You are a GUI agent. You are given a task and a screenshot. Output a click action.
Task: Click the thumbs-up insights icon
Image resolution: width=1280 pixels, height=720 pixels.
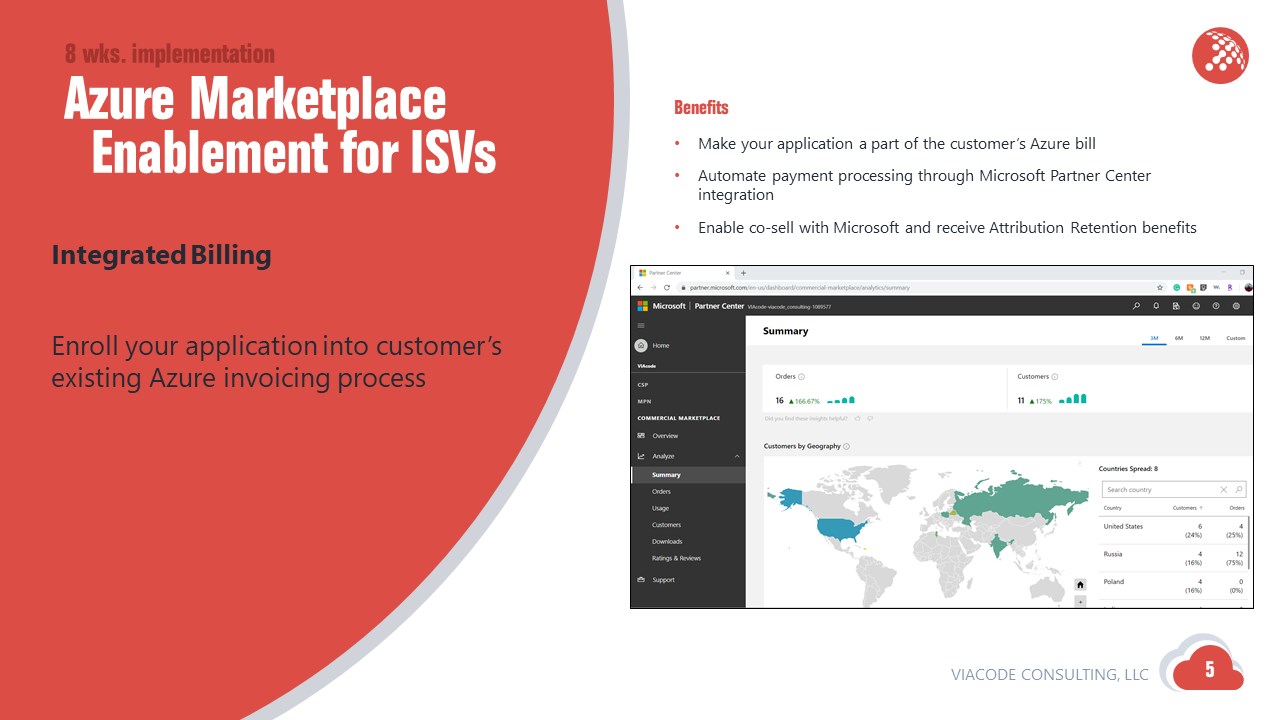pyautogui.click(x=857, y=418)
